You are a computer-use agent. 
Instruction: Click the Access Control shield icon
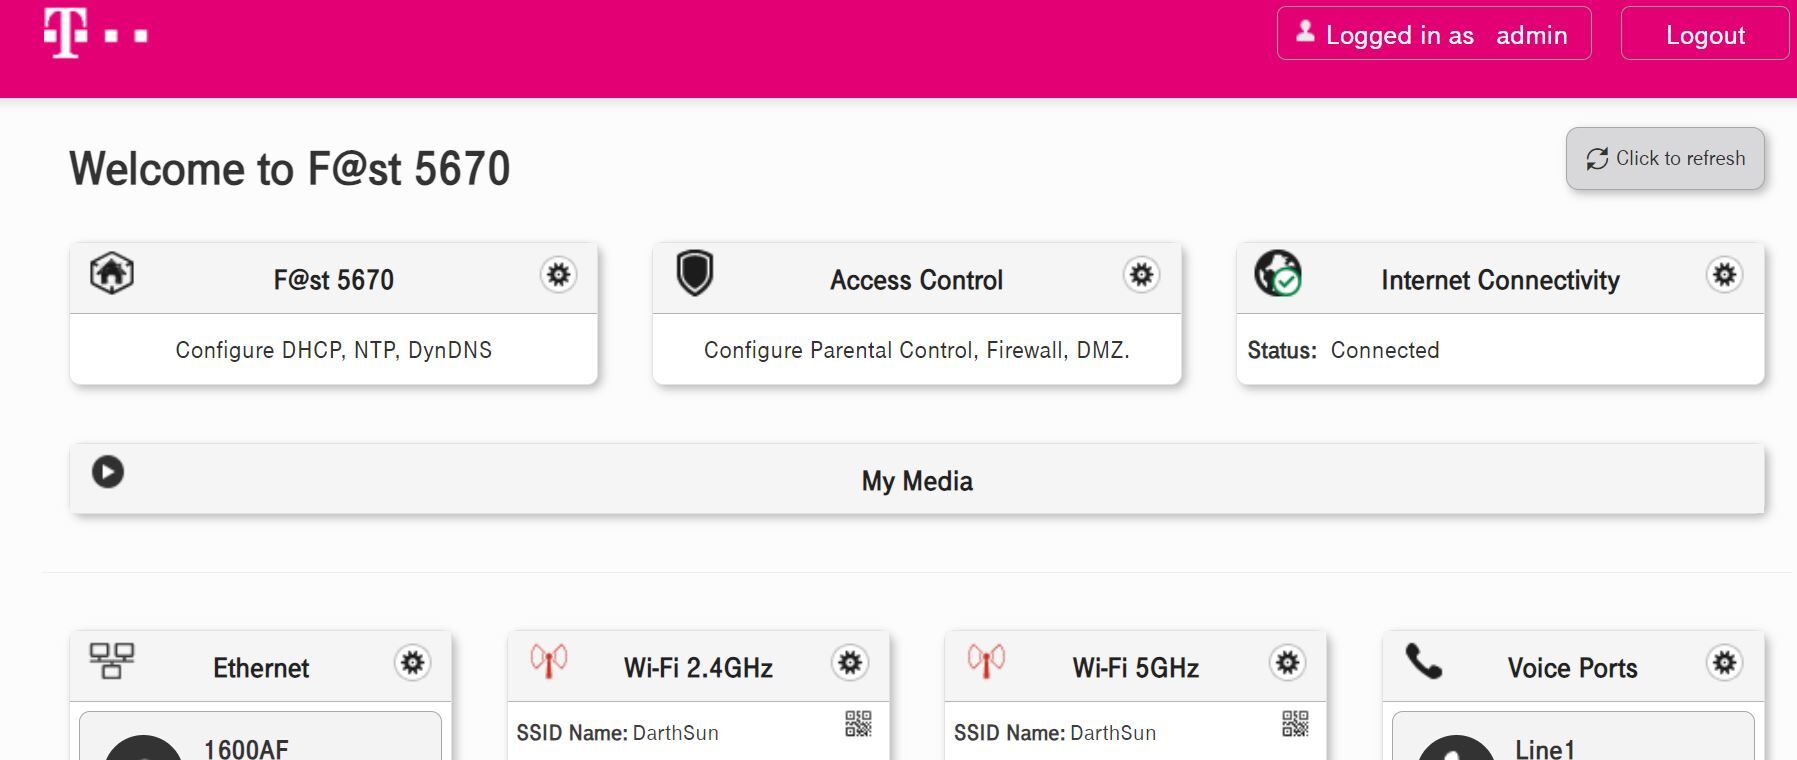coord(695,272)
